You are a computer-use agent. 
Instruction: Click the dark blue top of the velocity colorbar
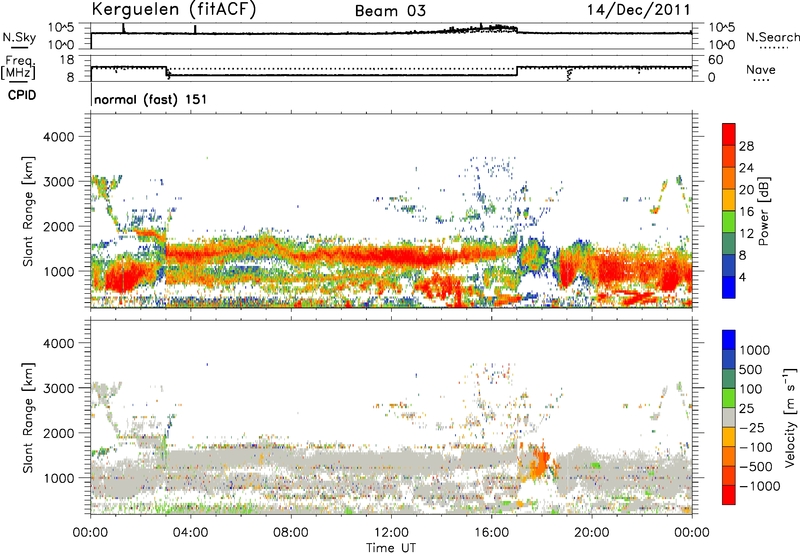729,340
